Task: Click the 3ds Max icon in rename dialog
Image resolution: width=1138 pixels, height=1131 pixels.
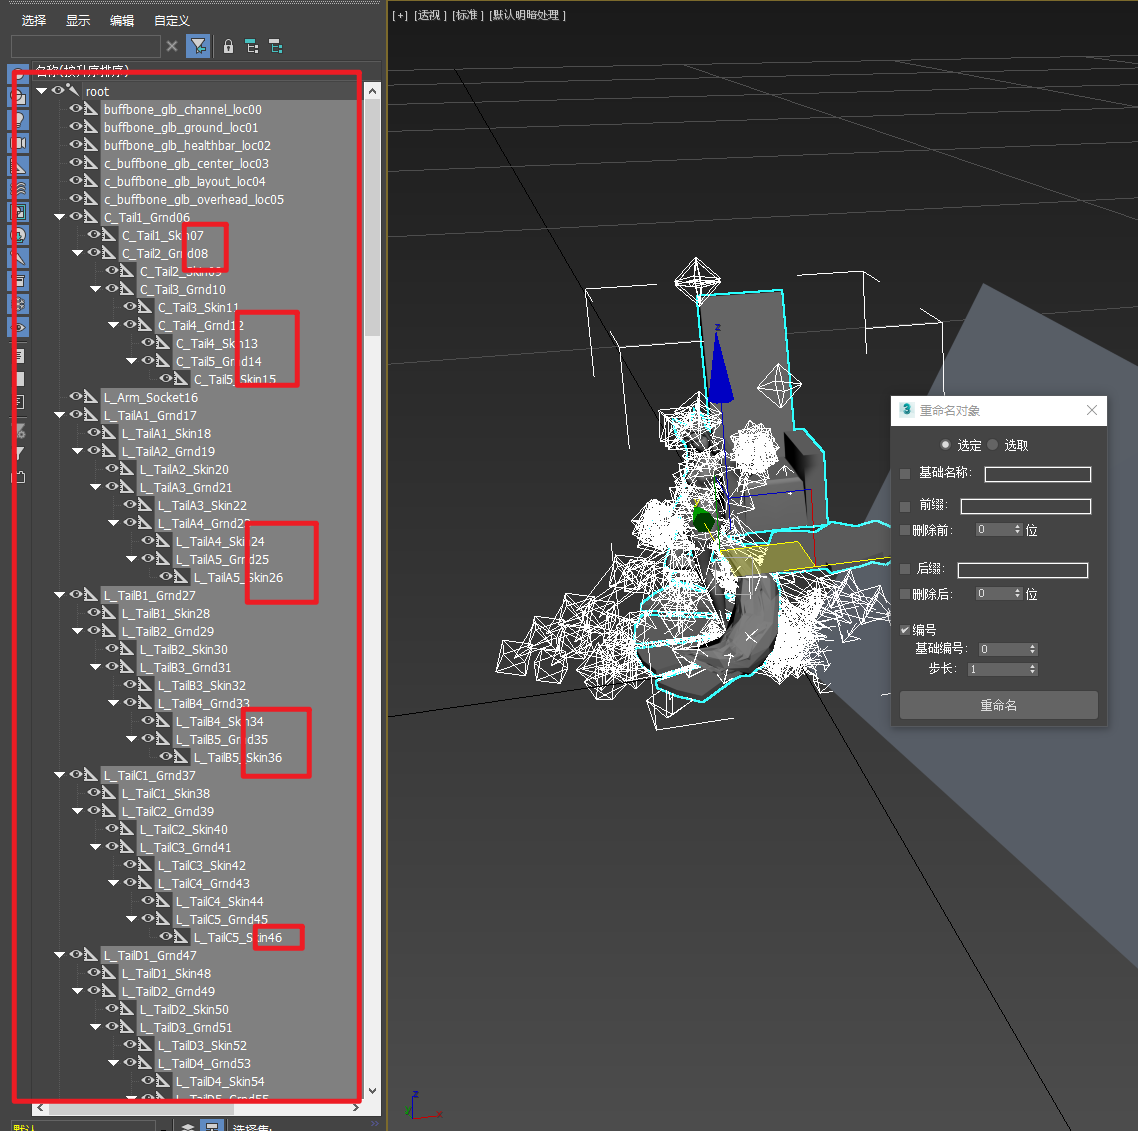Action: point(906,409)
